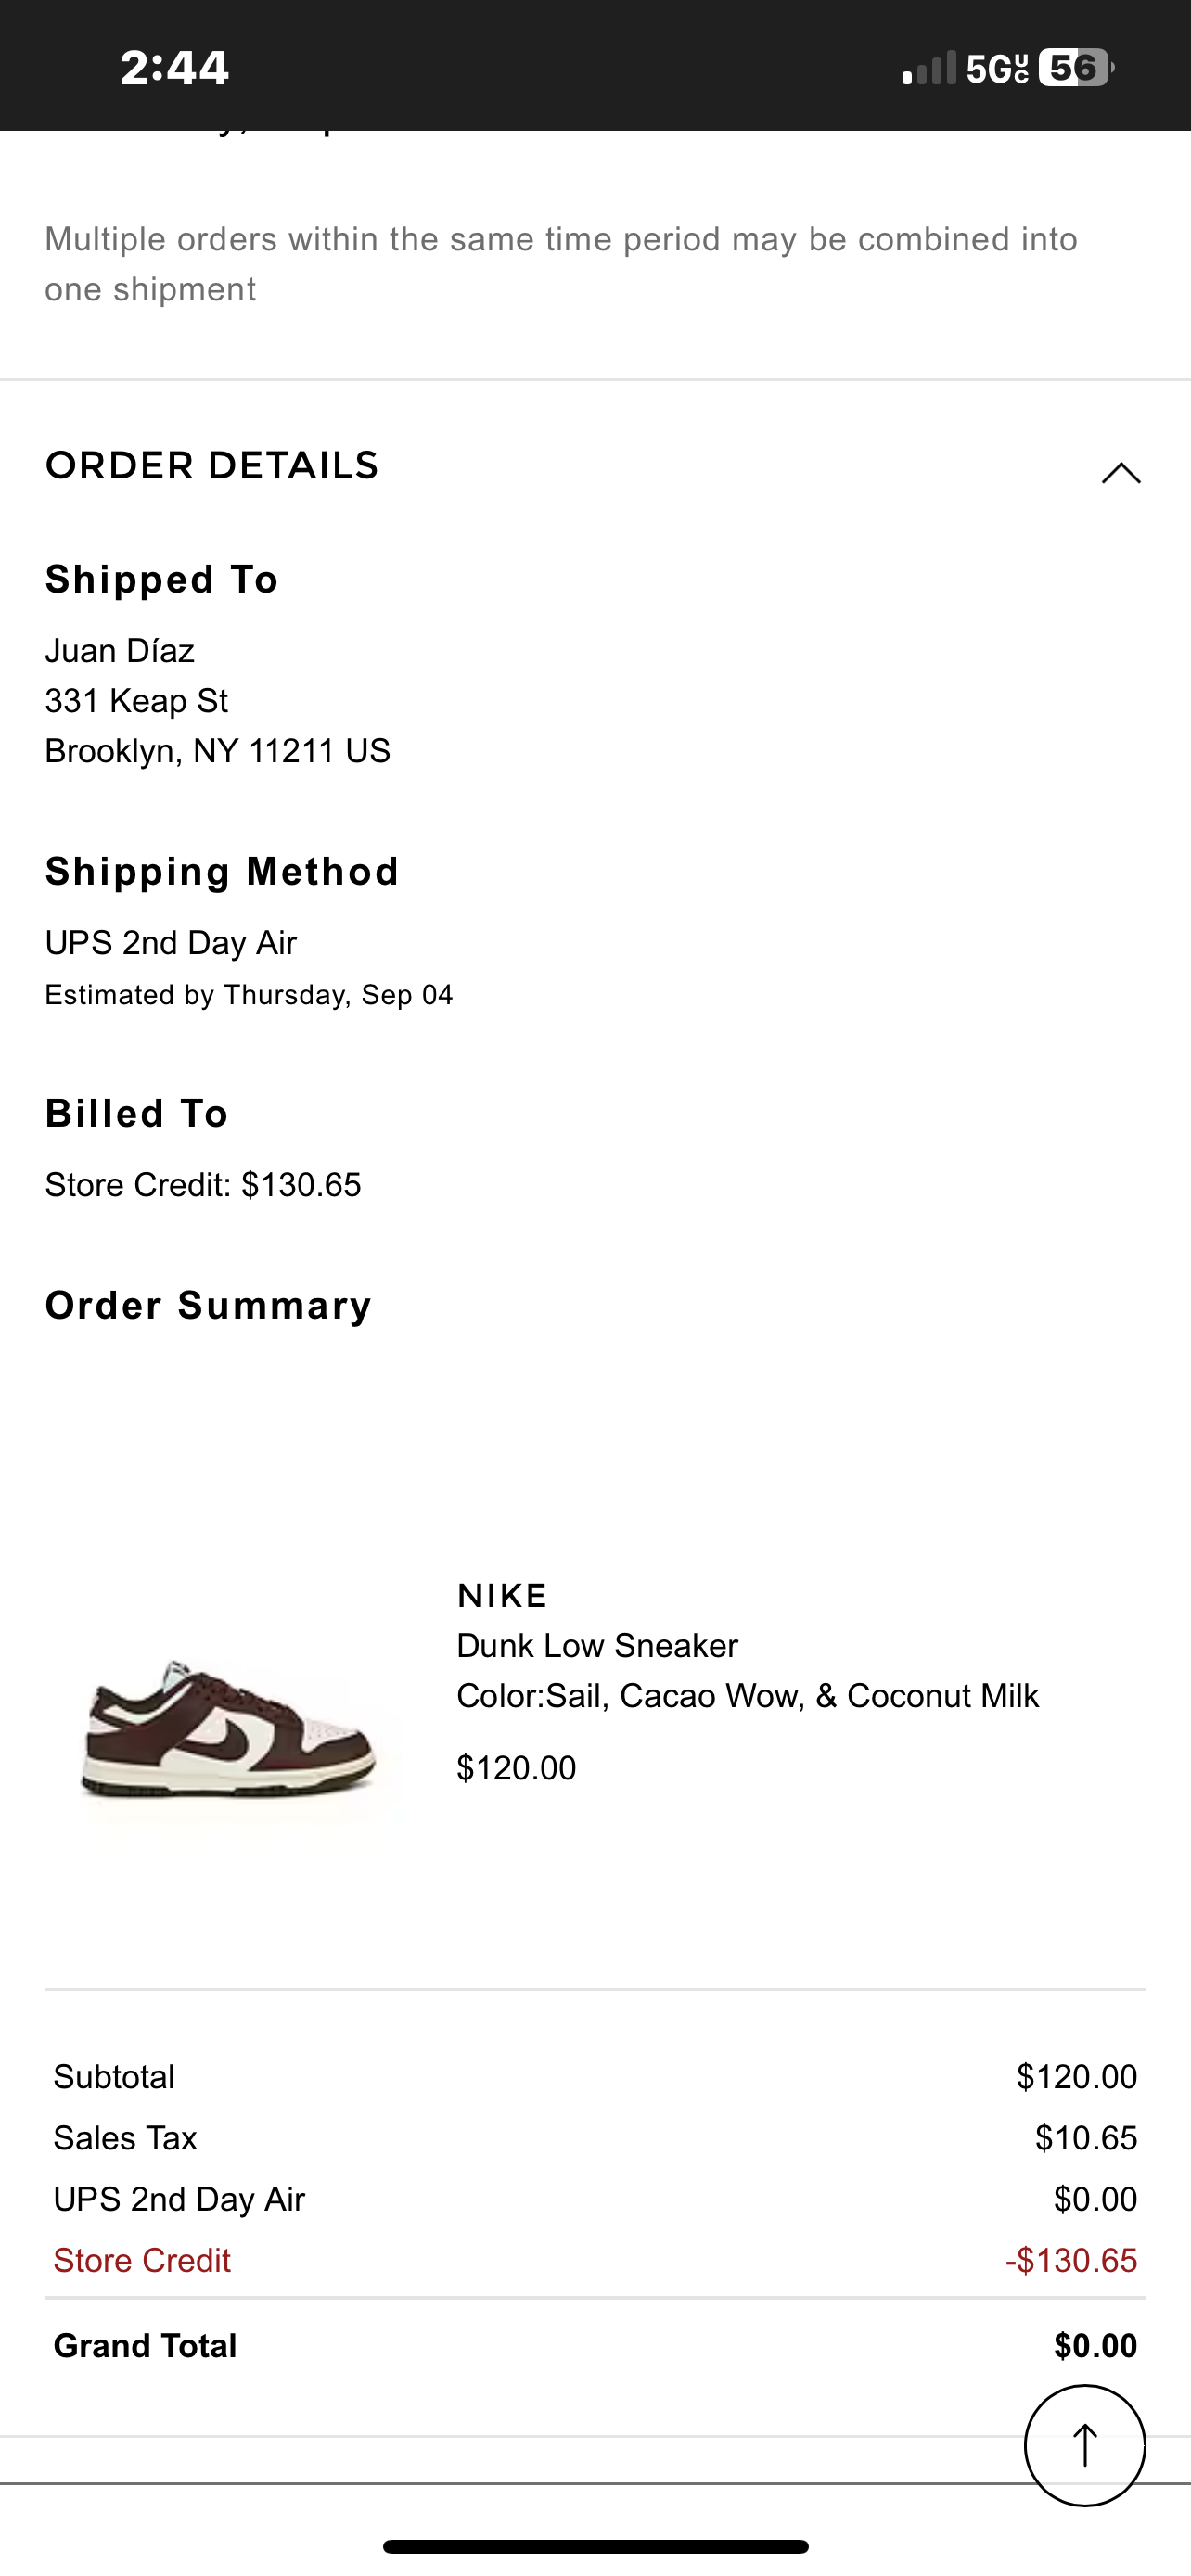Open the Nike Dunk Low sneaker thumbnail
The height and width of the screenshot is (2576, 1191).
[230, 1728]
